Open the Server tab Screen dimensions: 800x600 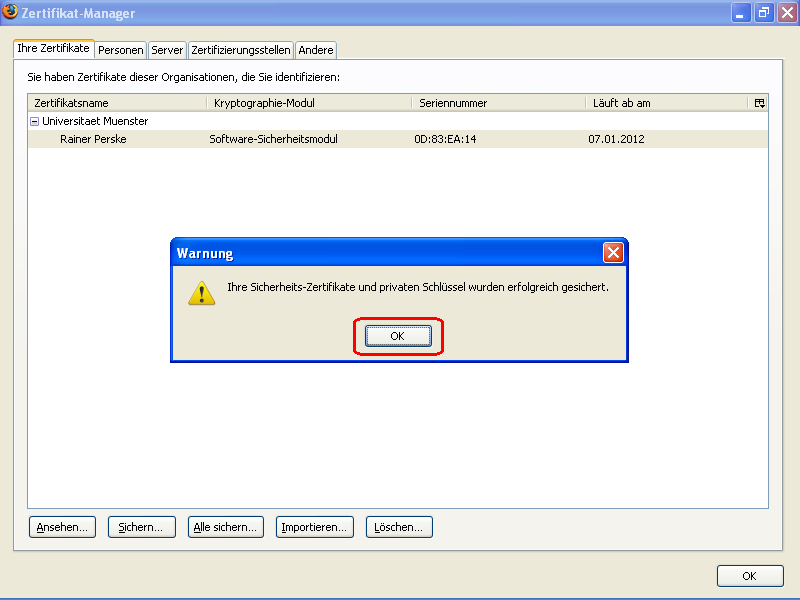pos(167,49)
